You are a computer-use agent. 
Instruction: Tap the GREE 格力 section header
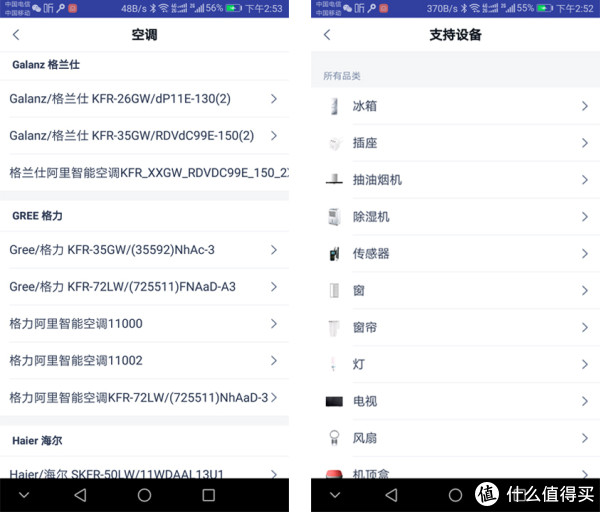click(38, 216)
